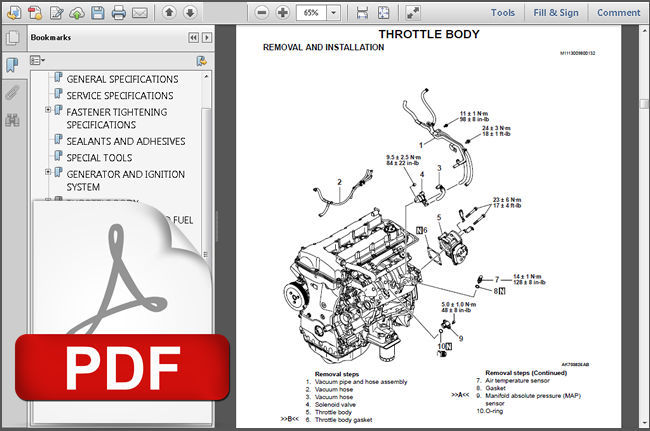This screenshot has width=650, height=431.
Task: Click step 'Air temperature sensor' text
Action: [517, 380]
